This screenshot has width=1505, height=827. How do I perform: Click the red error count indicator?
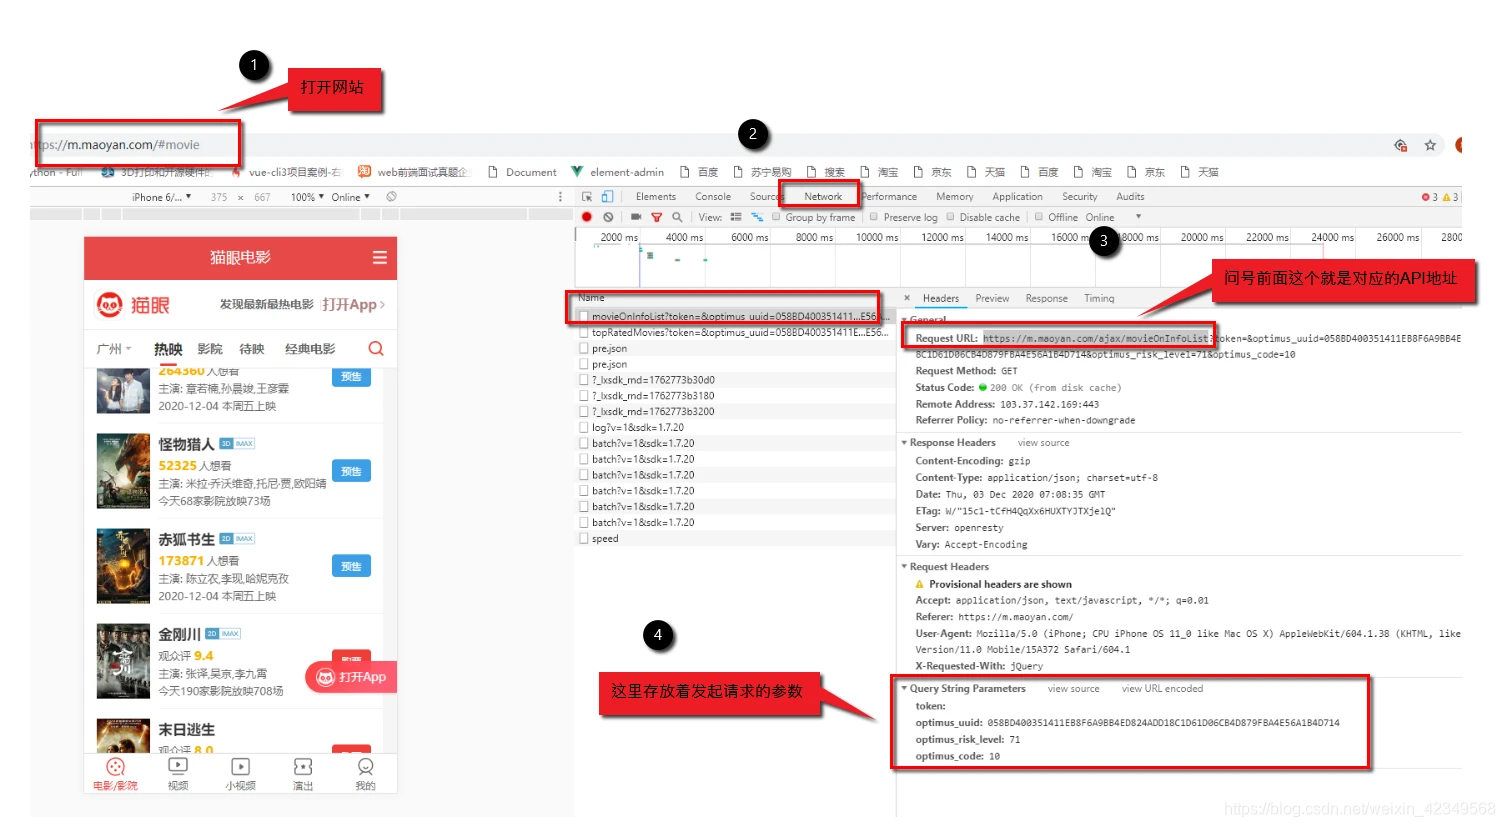tap(1430, 197)
